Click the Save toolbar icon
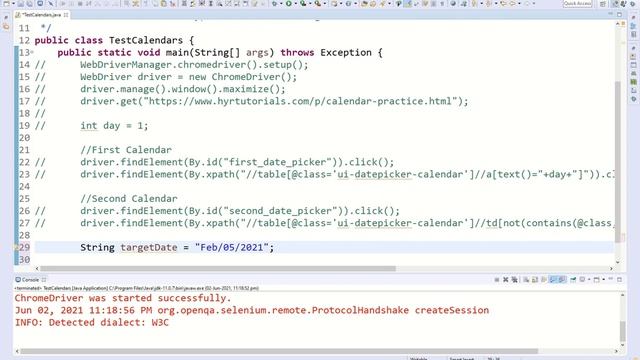The height and width of the screenshot is (360, 640). pyautogui.click(x=20, y=4)
